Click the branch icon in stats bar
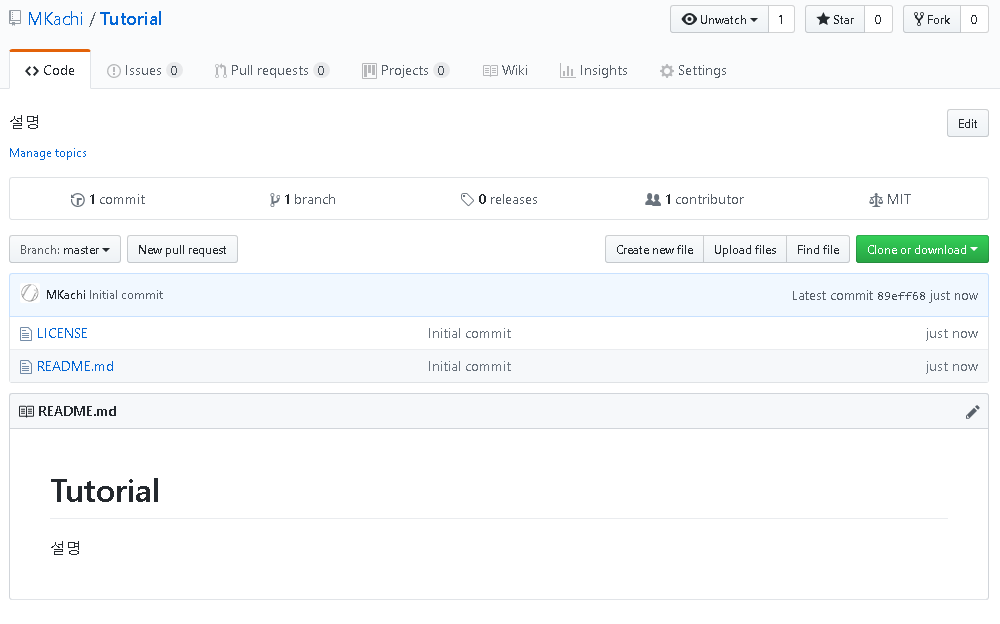This screenshot has width=1000, height=624. click(274, 200)
